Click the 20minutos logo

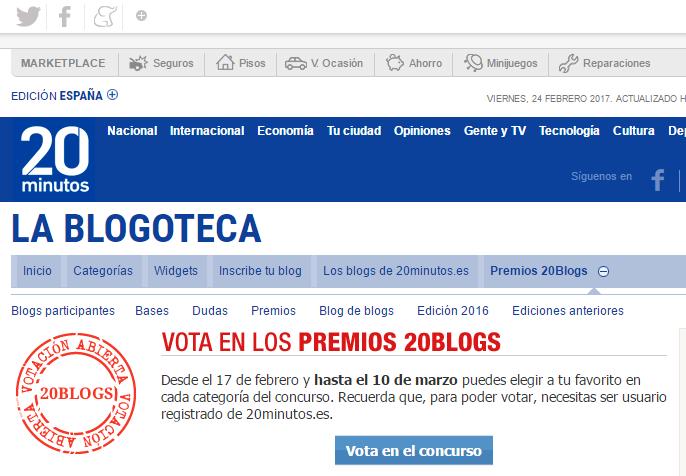coord(56,160)
